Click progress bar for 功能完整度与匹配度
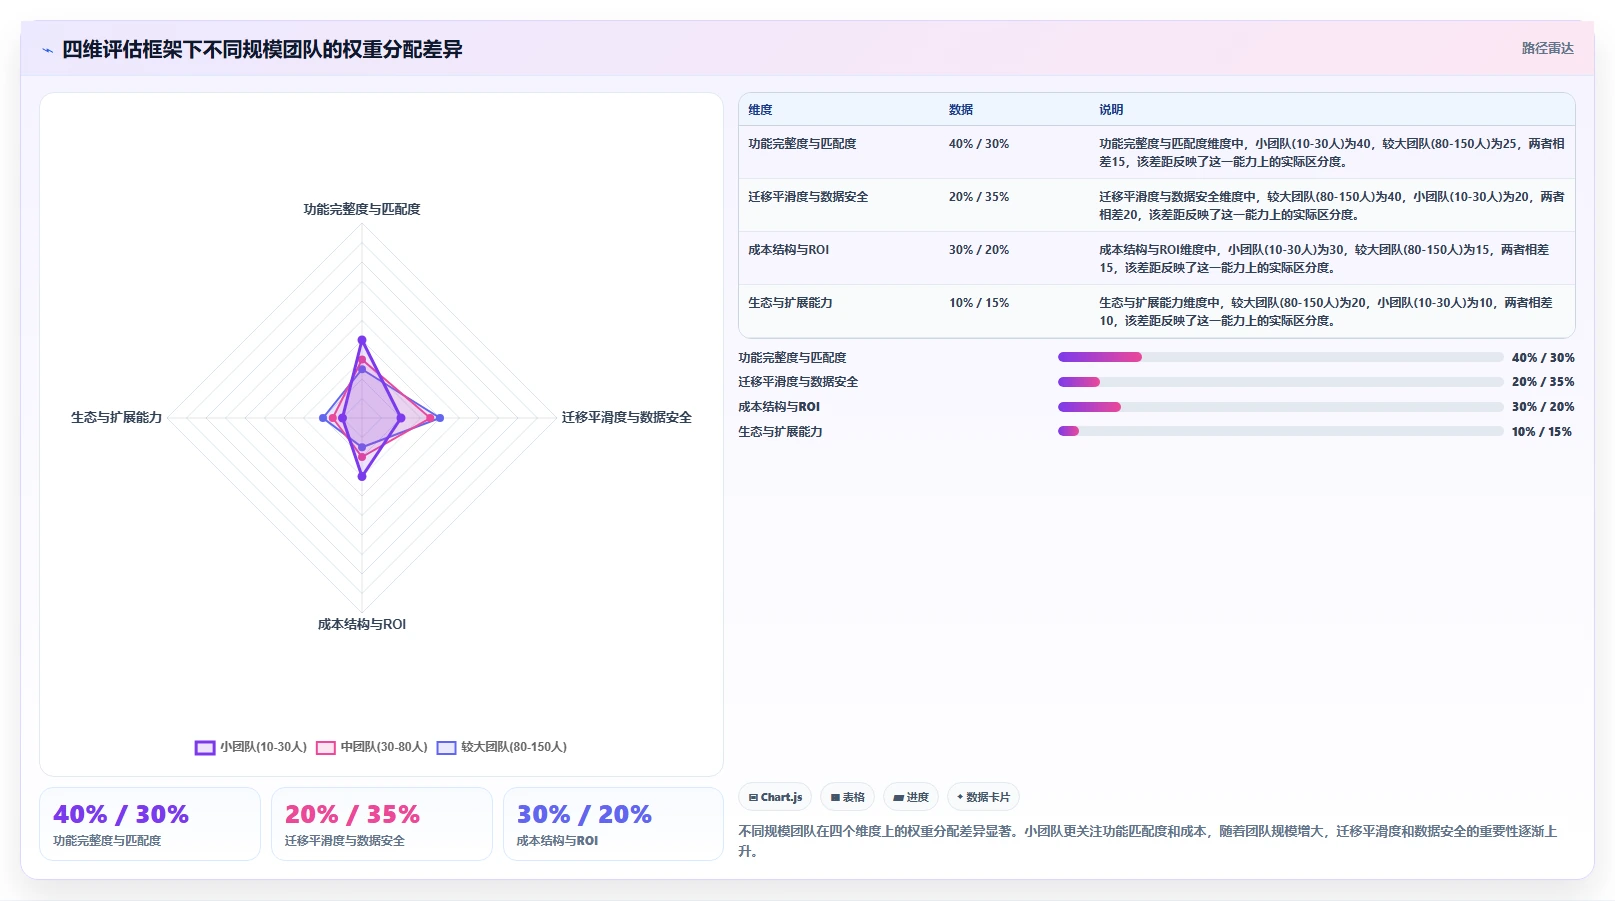This screenshot has height=901, width=1615. pyautogui.click(x=1281, y=357)
